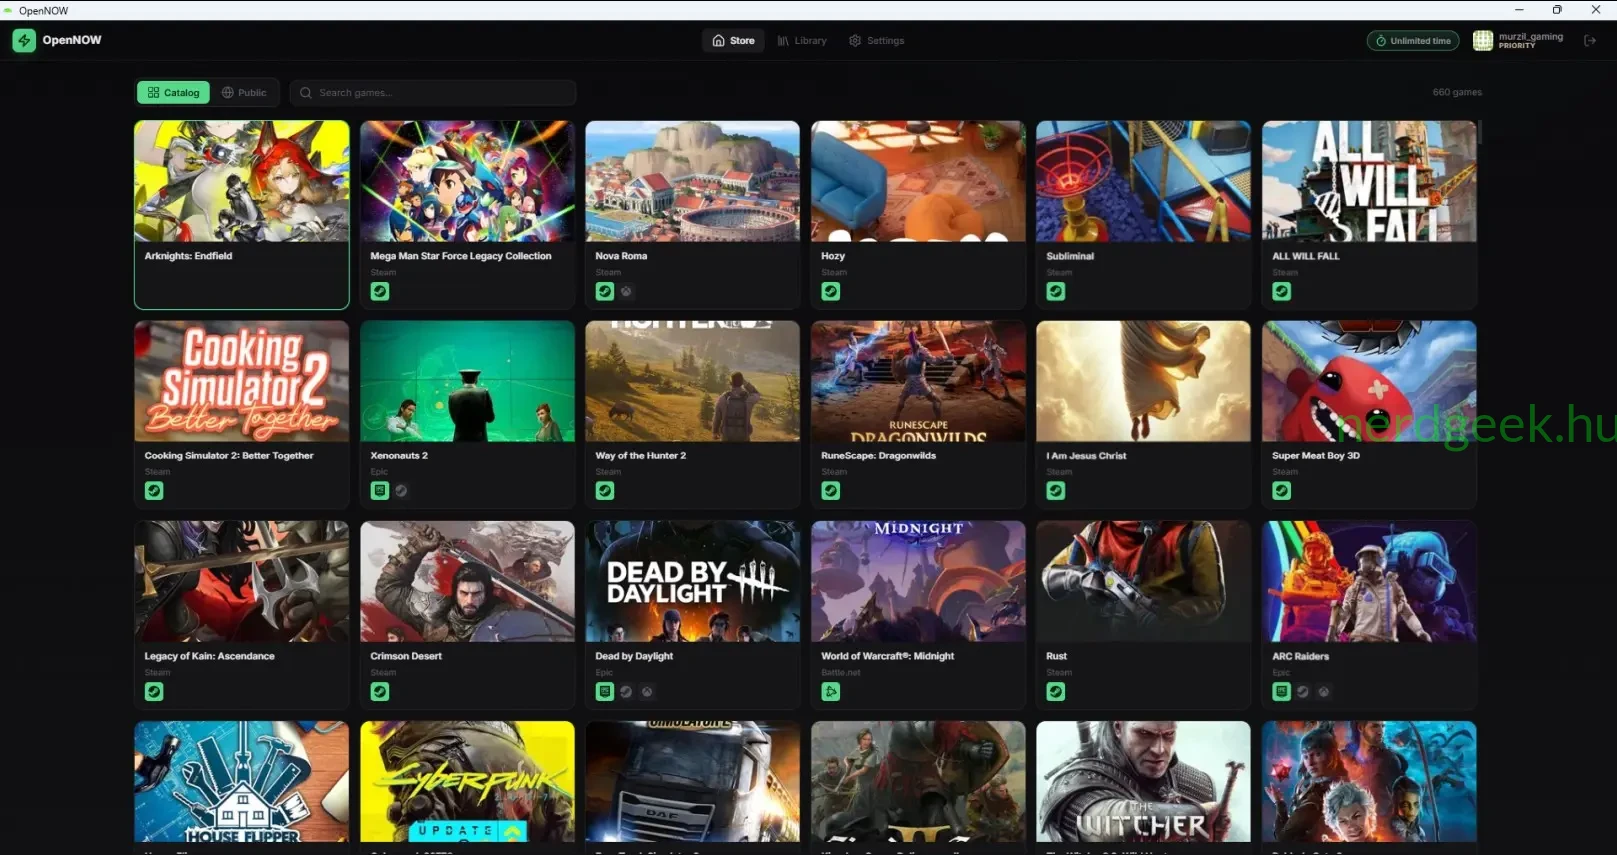1617x855 pixels.
Task: Click the murzil_gaming profile avatar
Action: pos(1483,41)
